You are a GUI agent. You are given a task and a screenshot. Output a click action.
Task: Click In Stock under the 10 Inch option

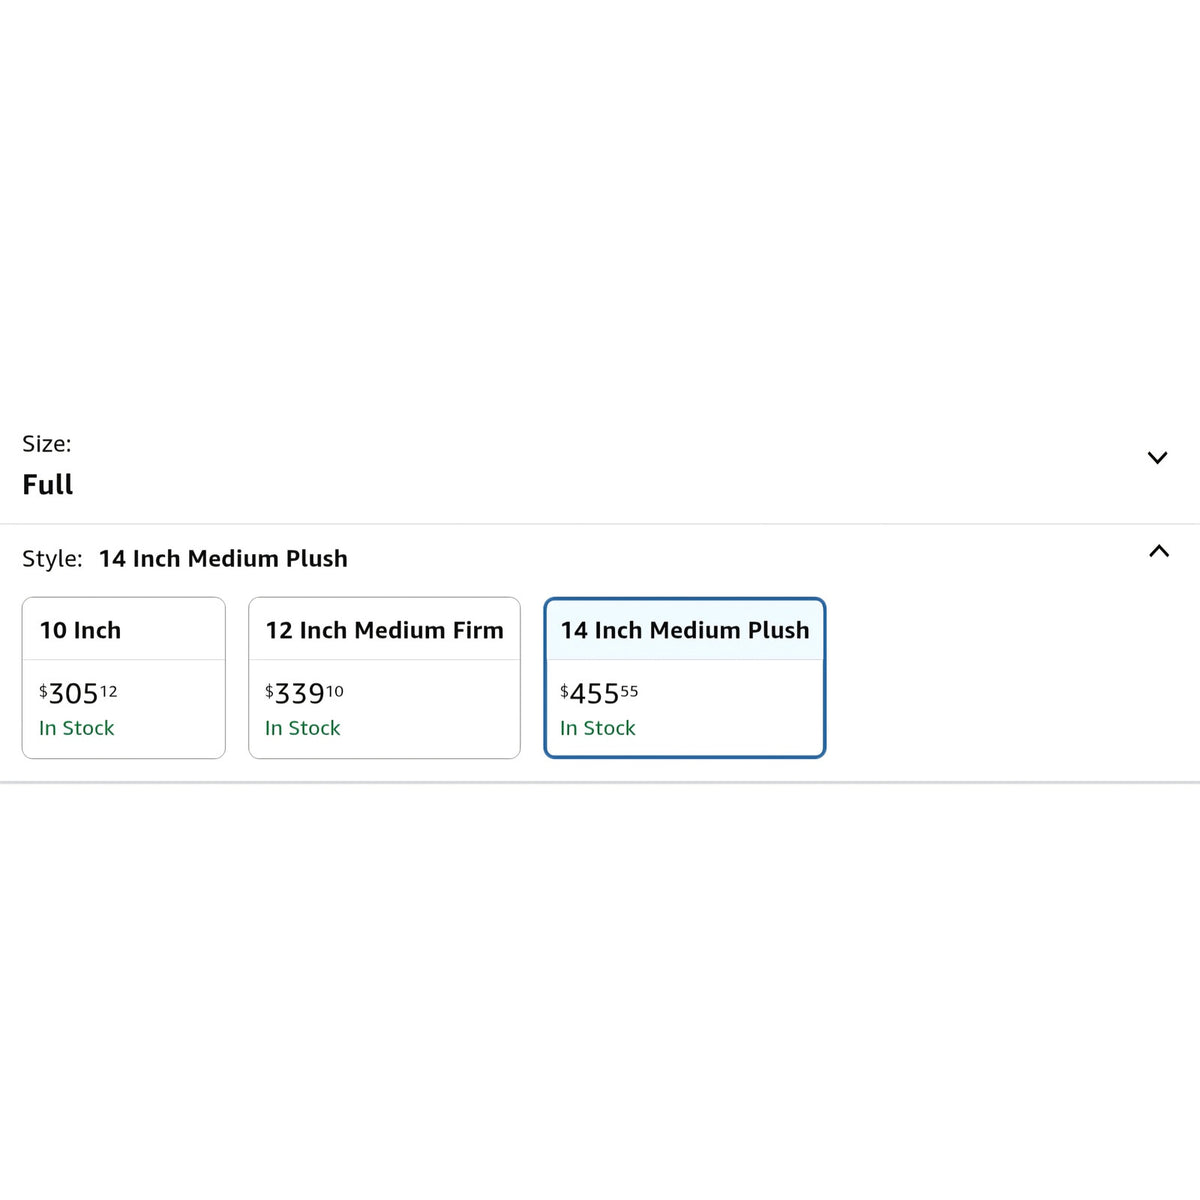77,728
